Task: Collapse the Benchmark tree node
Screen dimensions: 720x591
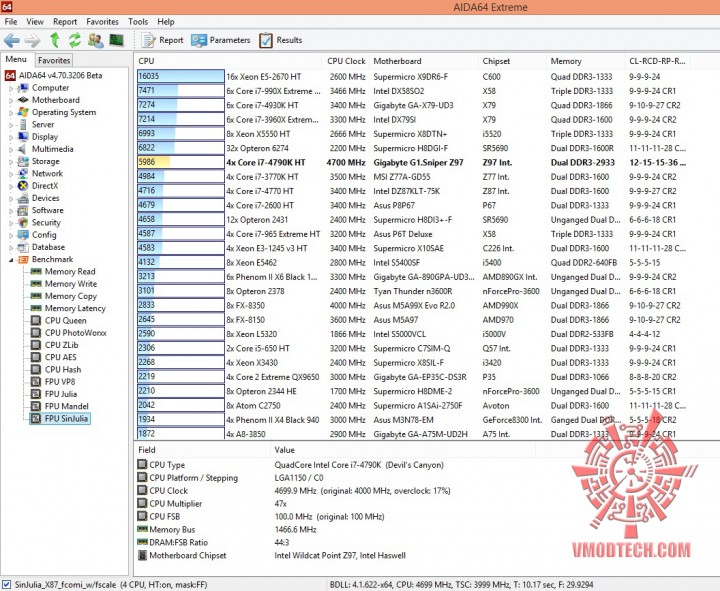Action: (11, 260)
